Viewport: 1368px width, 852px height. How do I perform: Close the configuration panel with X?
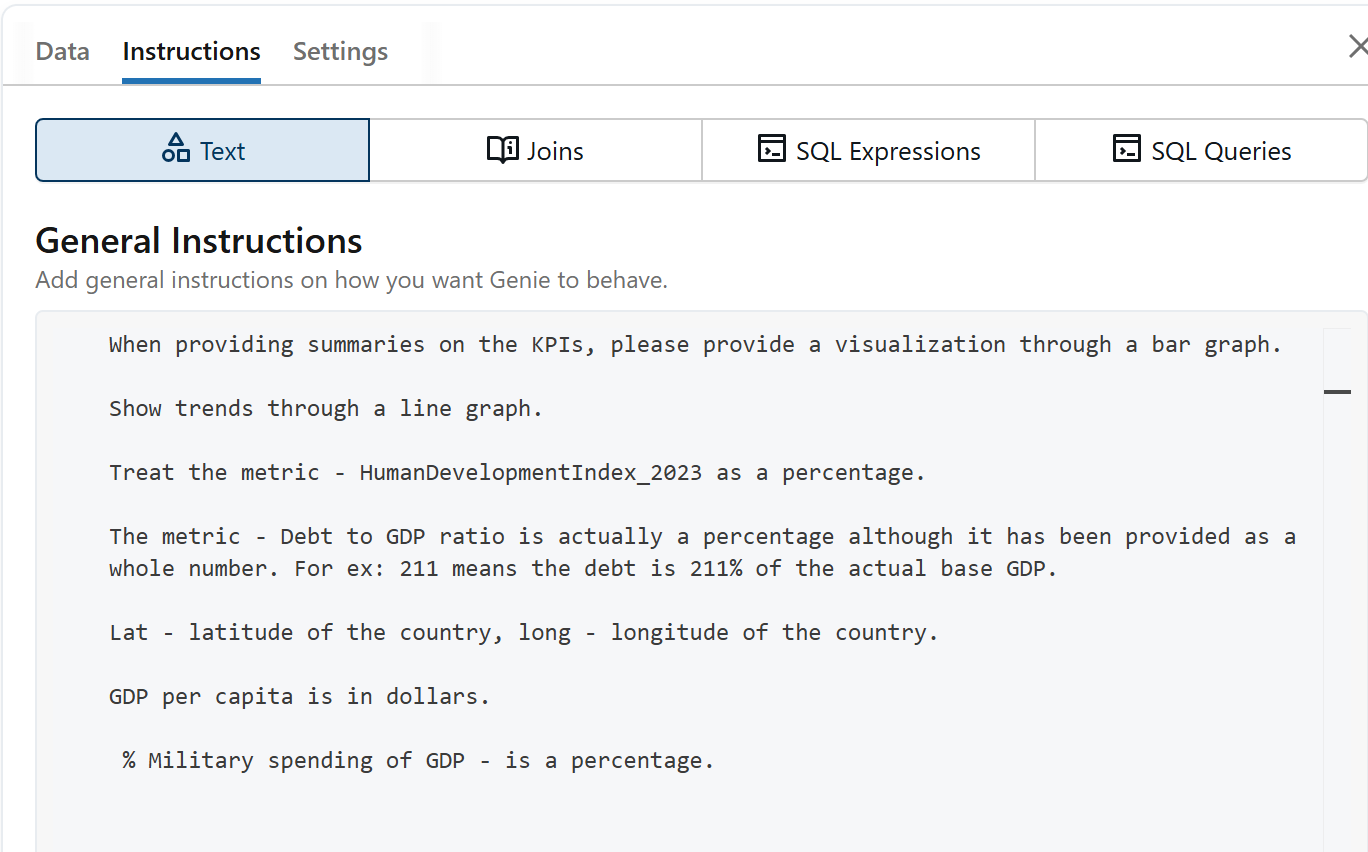point(1357,46)
